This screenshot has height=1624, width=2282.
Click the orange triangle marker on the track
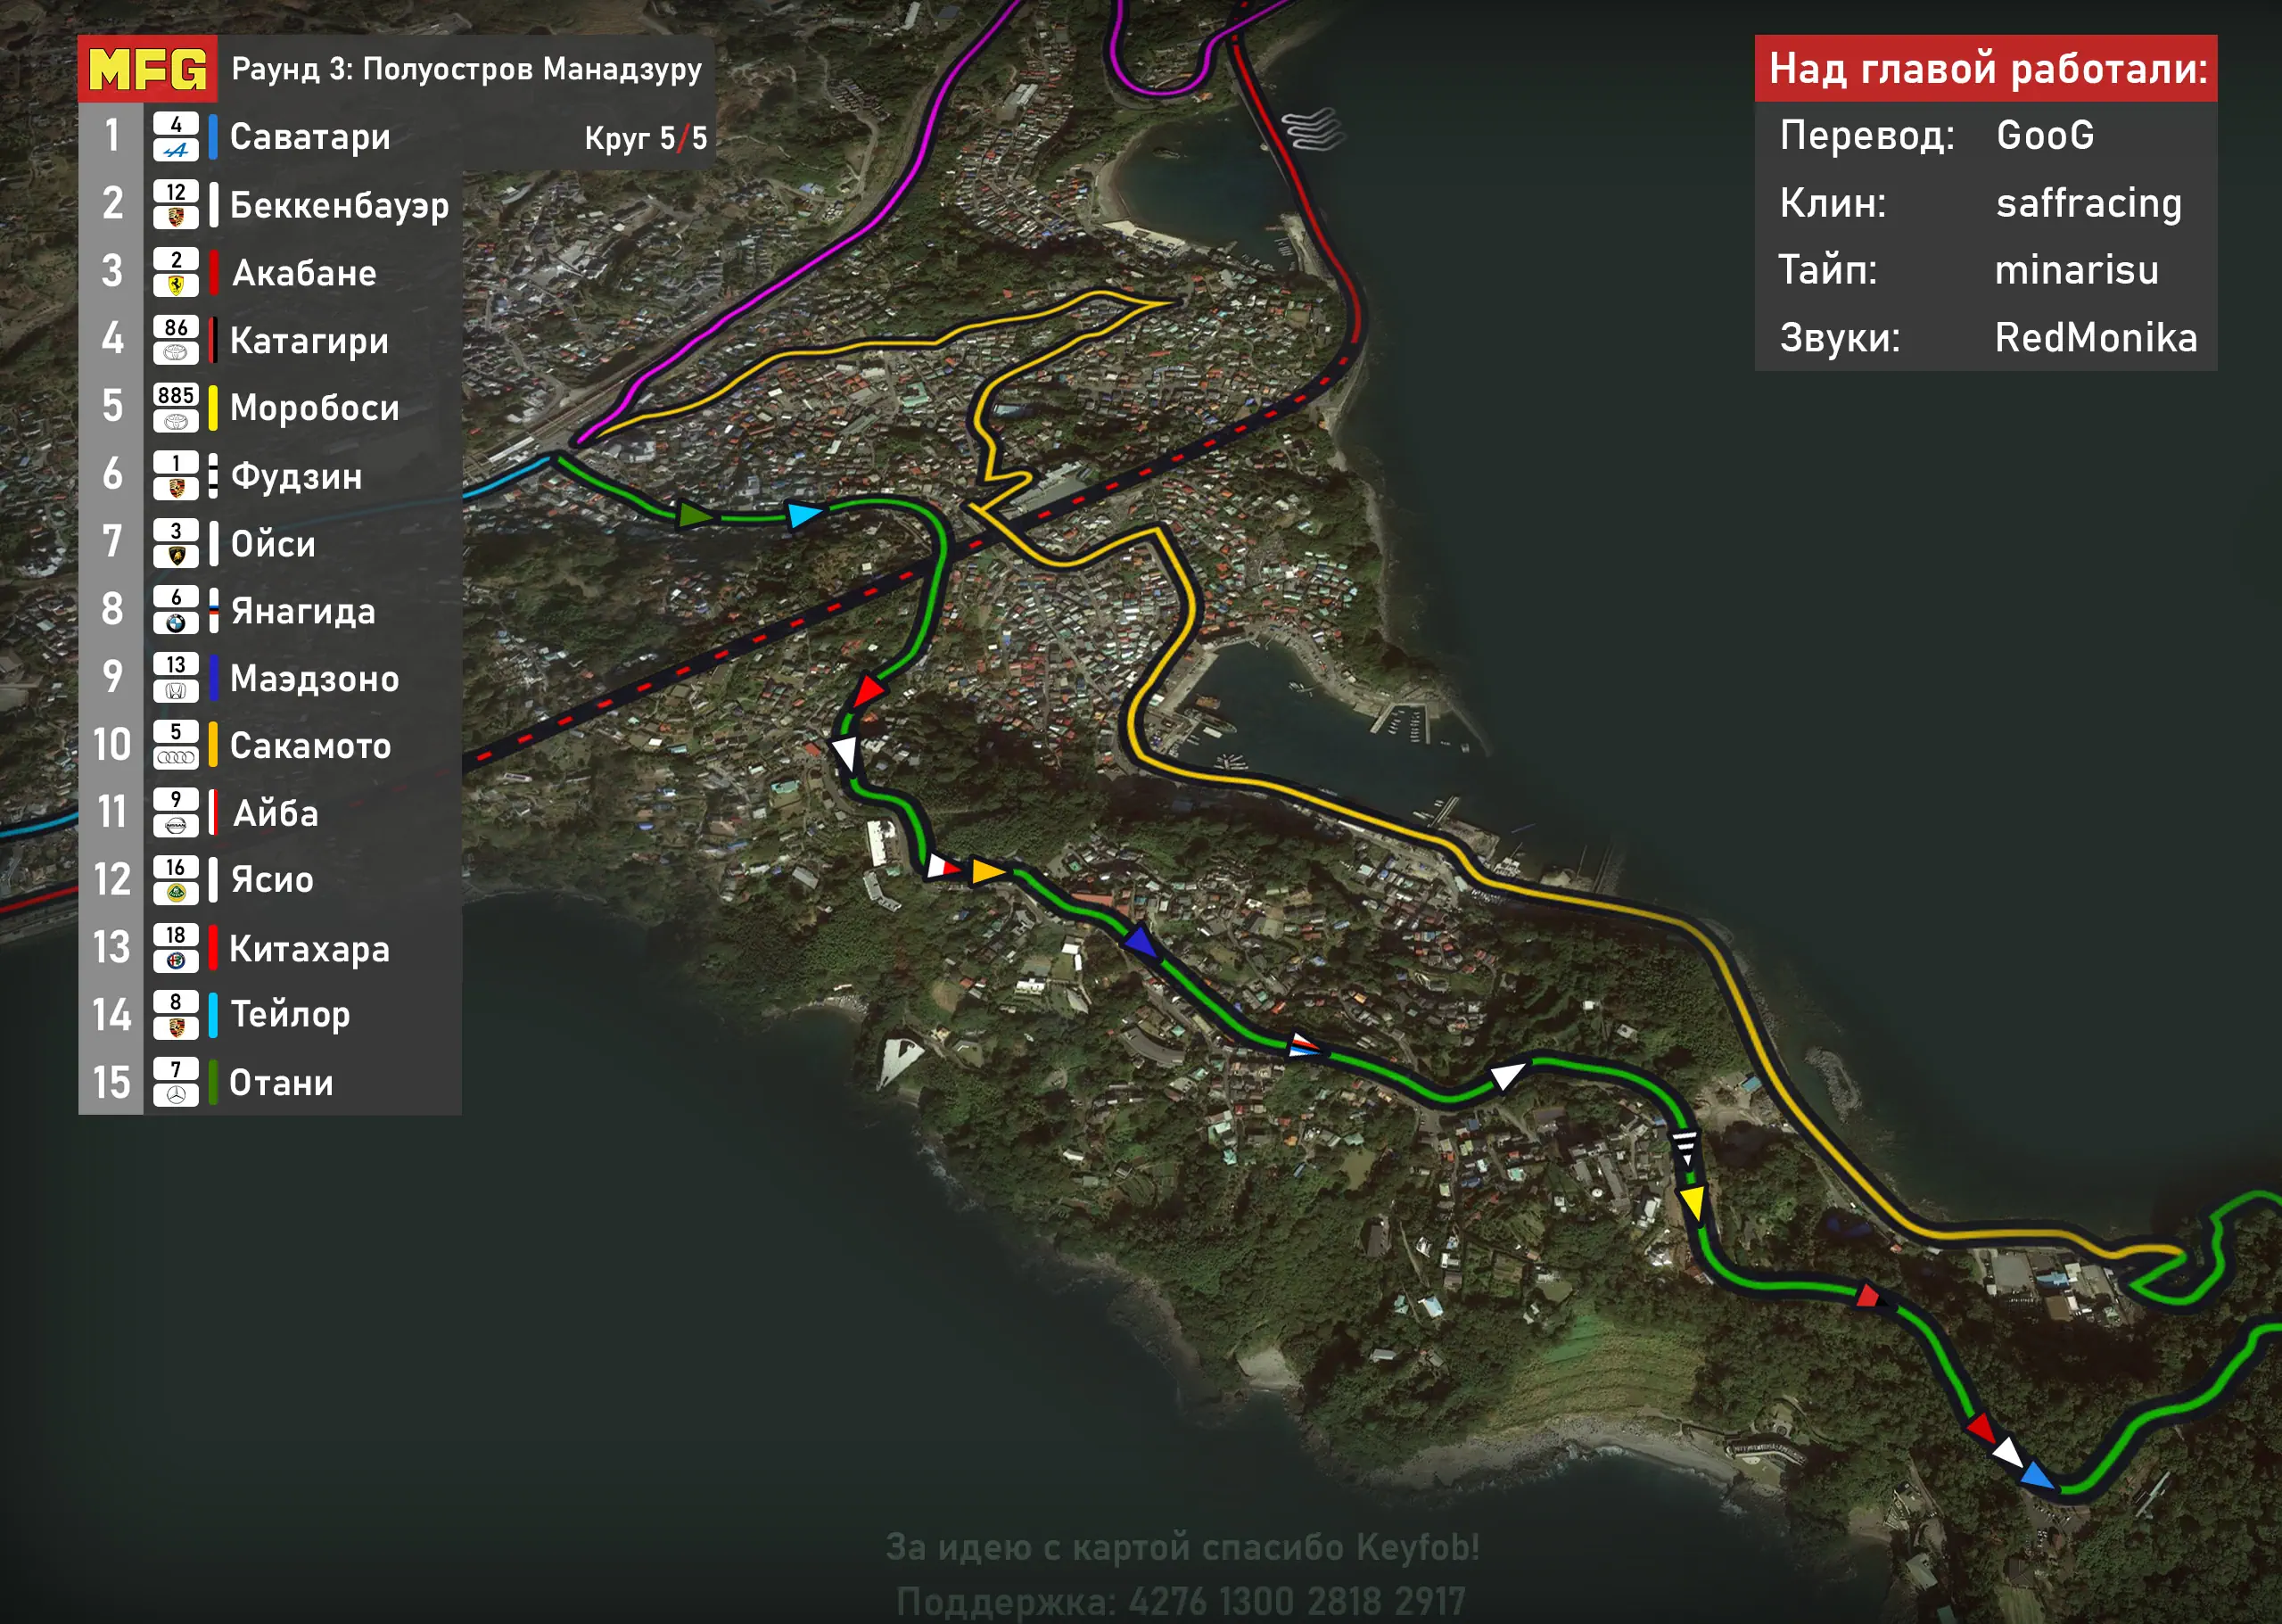coord(987,871)
